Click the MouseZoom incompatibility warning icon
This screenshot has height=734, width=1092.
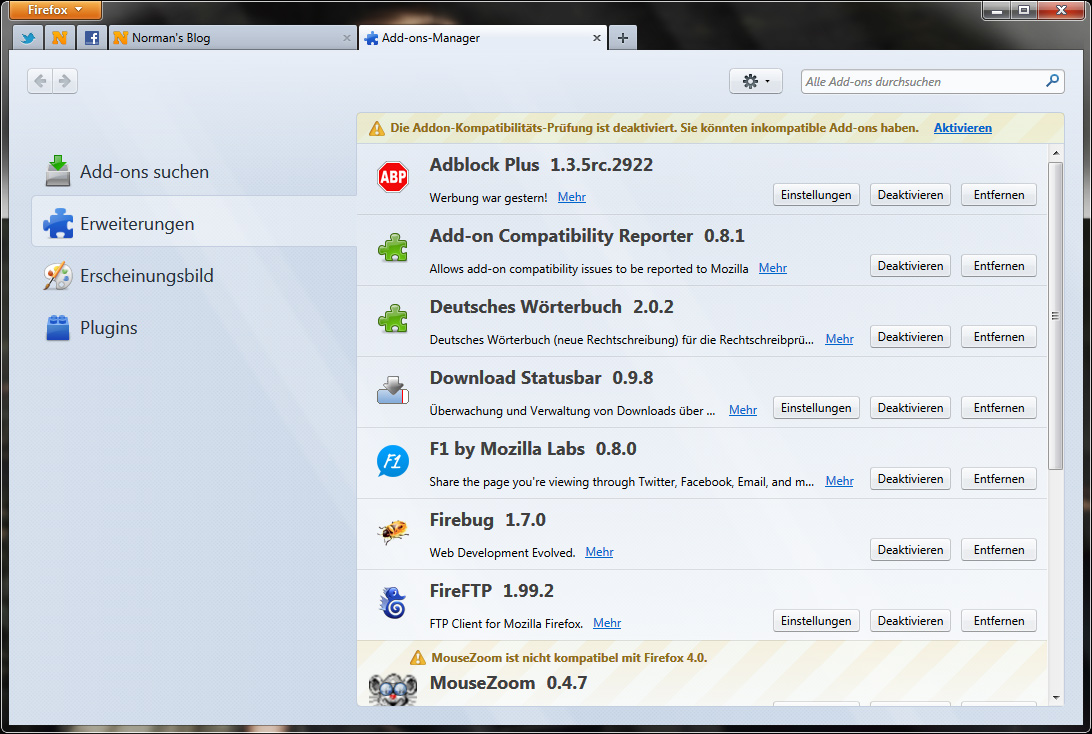tap(418, 657)
